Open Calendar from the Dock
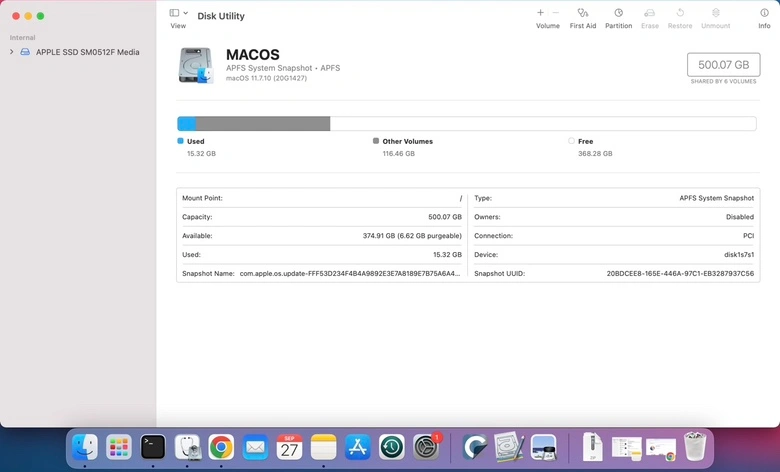 289,447
